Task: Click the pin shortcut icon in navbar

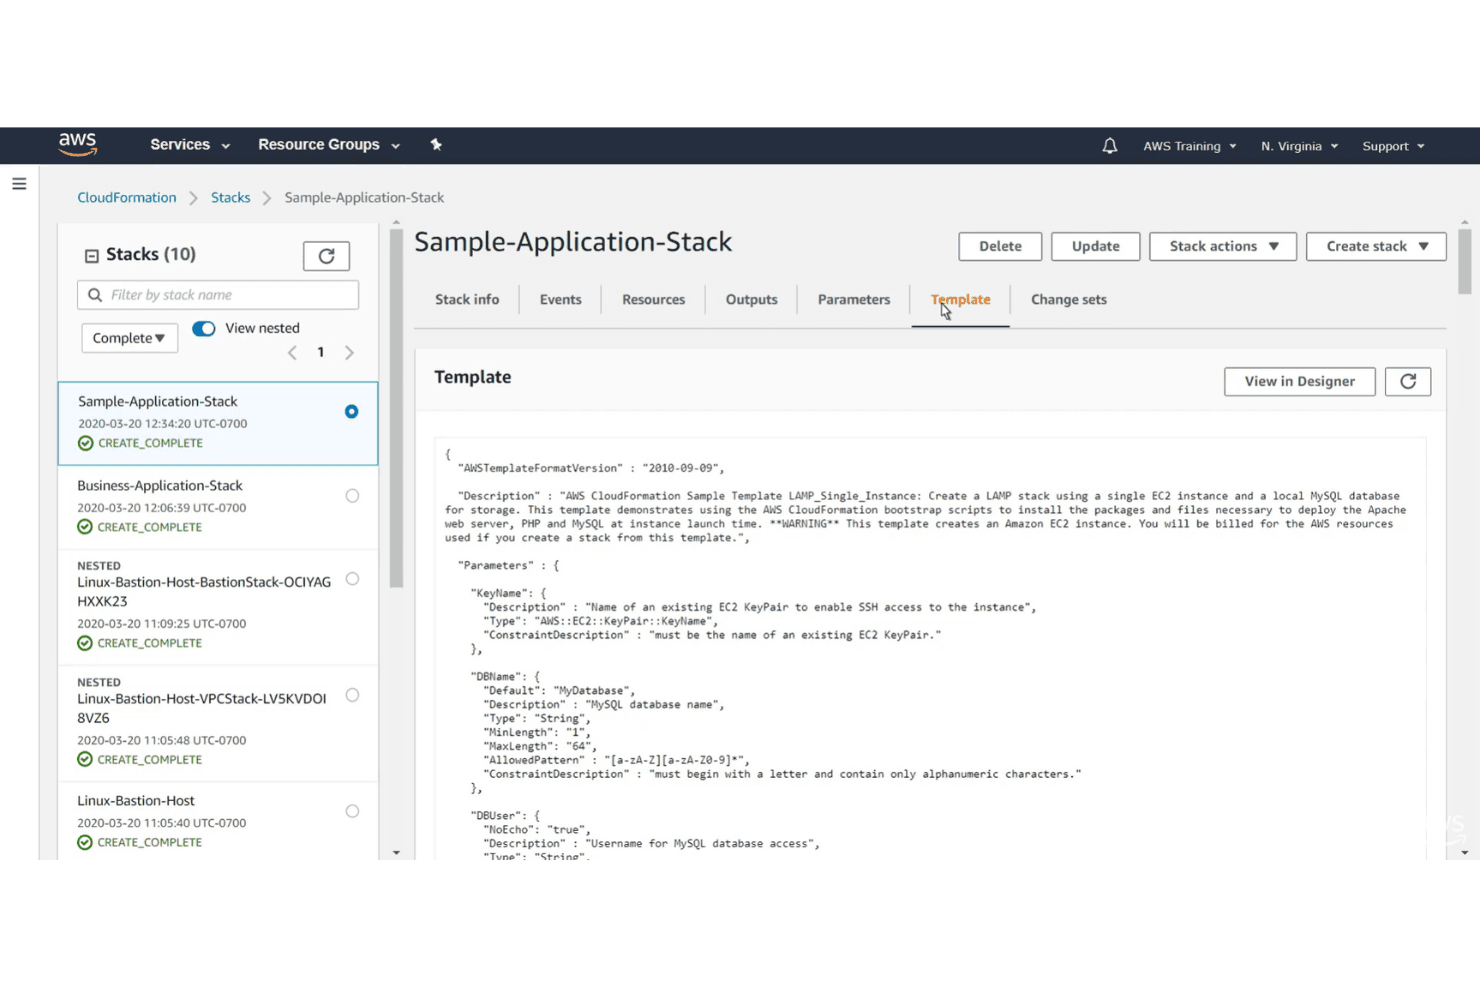Action: coord(436,145)
